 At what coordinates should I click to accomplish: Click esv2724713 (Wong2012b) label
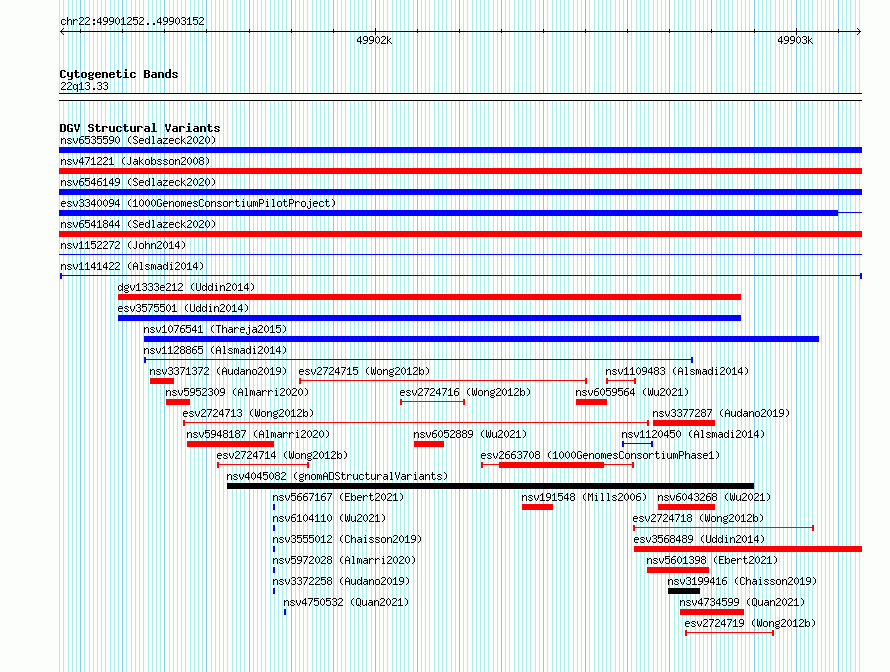(x=248, y=413)
